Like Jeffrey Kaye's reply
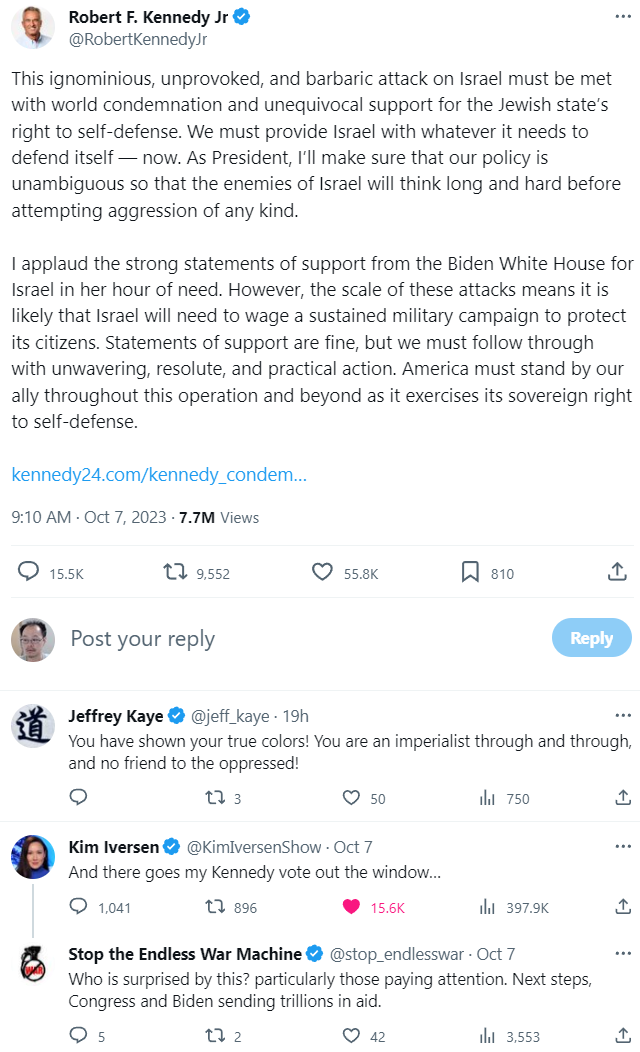This screenshot has width=640, height=1052. point(351,798)
